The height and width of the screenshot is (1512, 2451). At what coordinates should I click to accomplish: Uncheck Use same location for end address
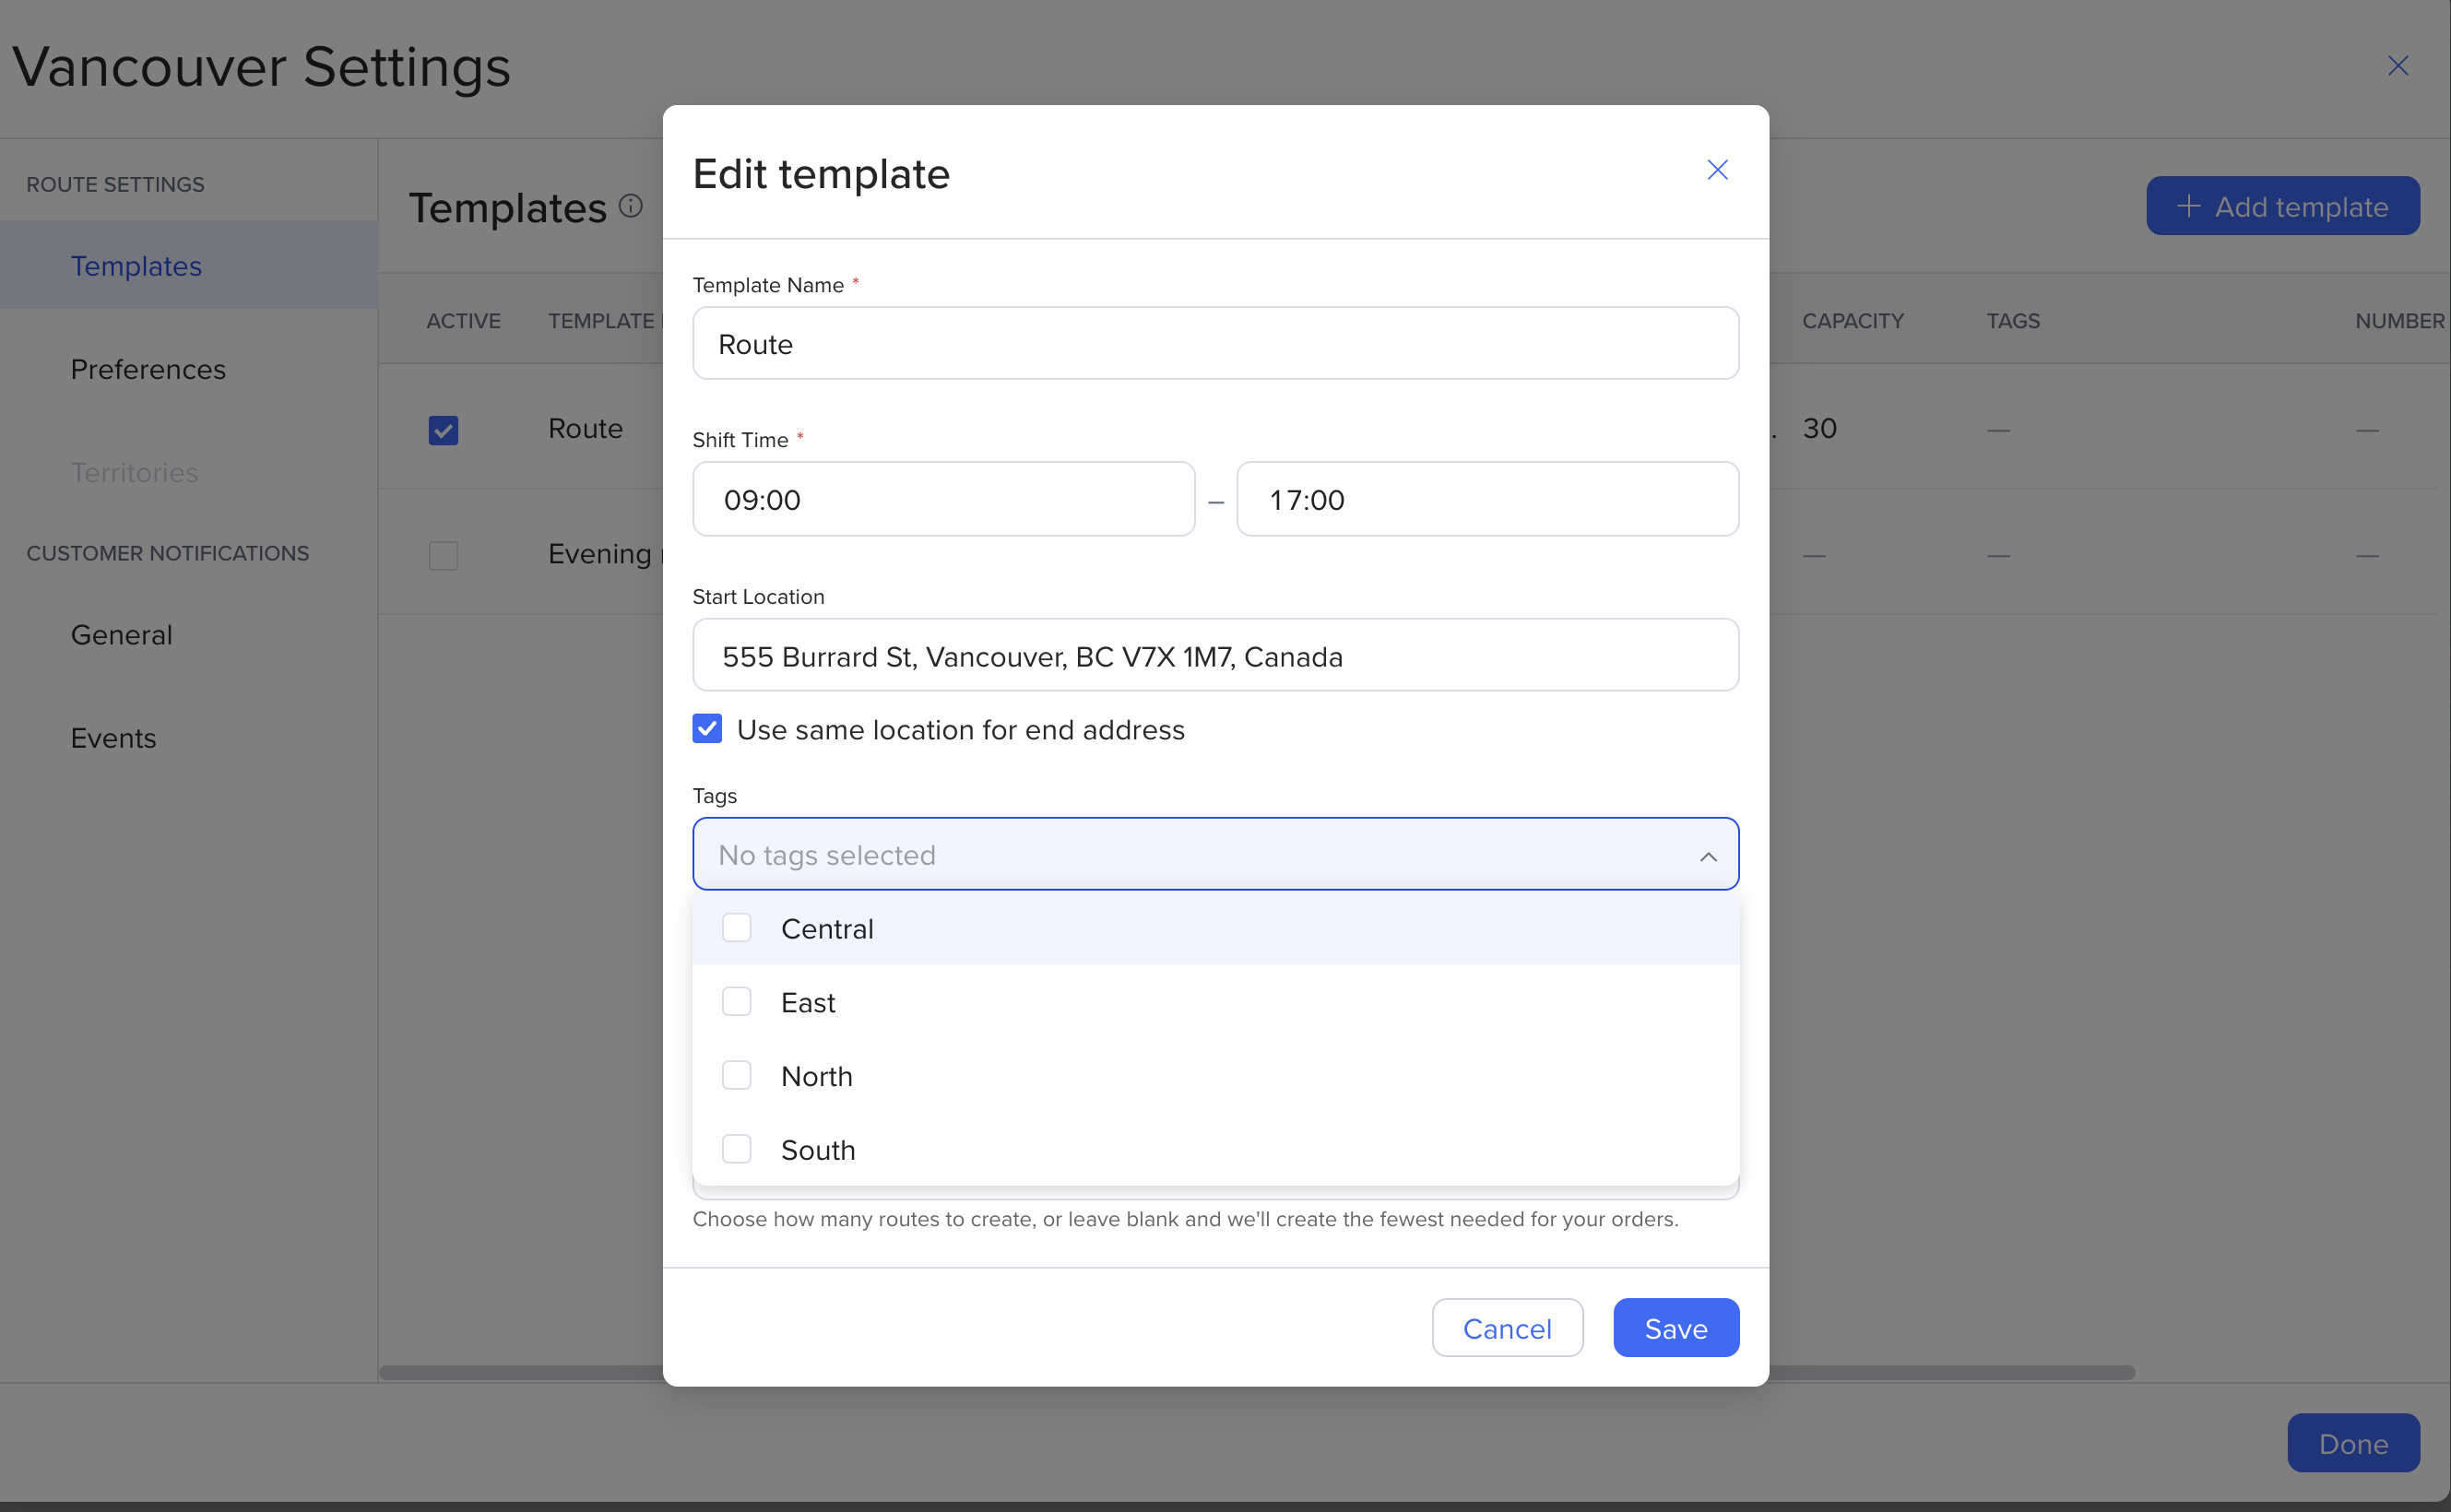[707, 729]
